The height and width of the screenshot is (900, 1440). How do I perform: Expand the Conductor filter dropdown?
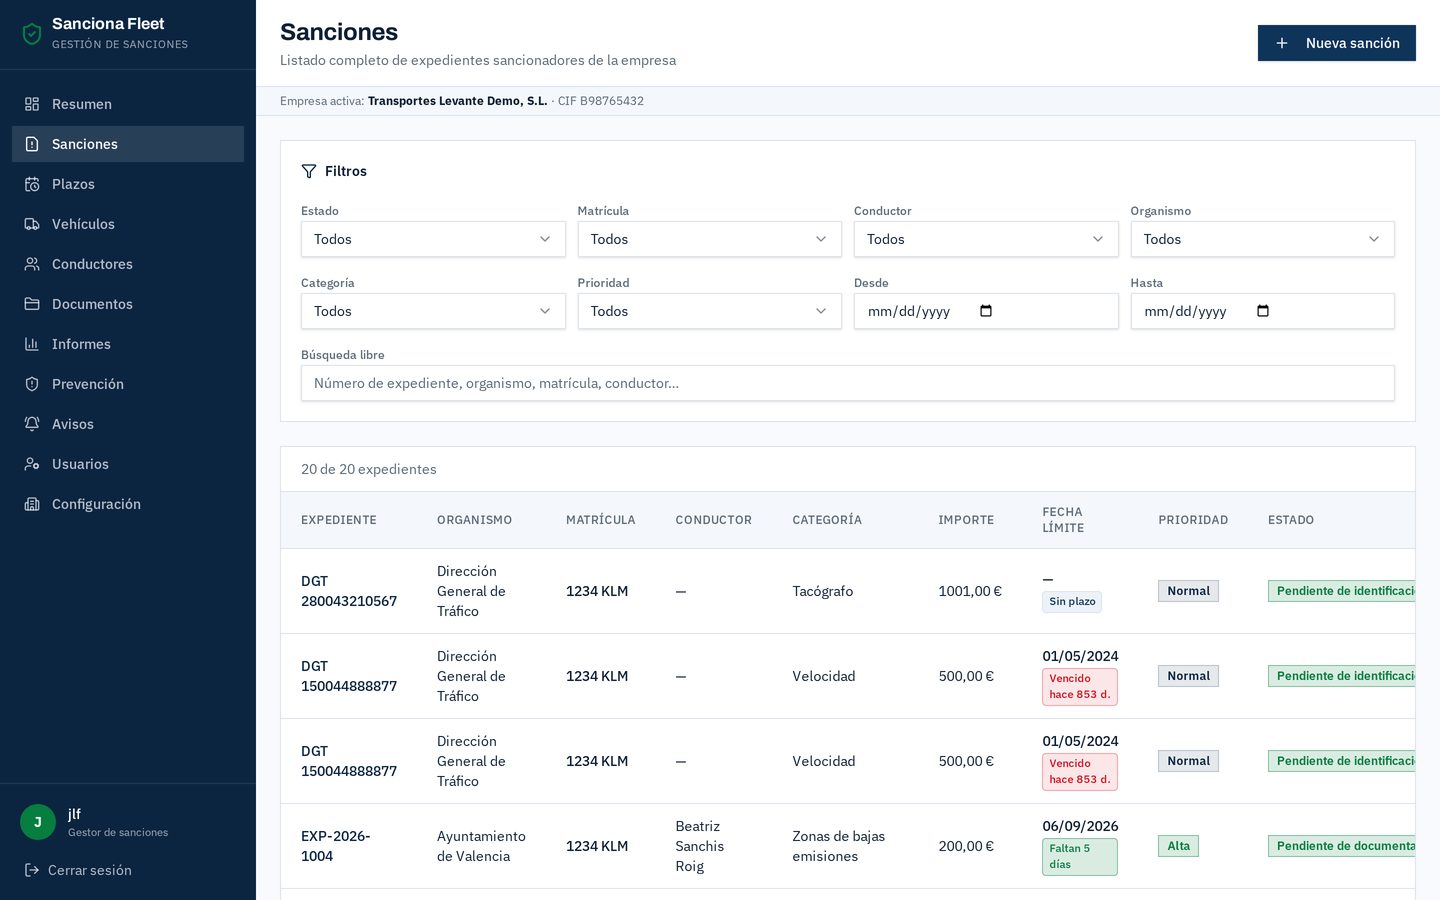click(986, 239)
